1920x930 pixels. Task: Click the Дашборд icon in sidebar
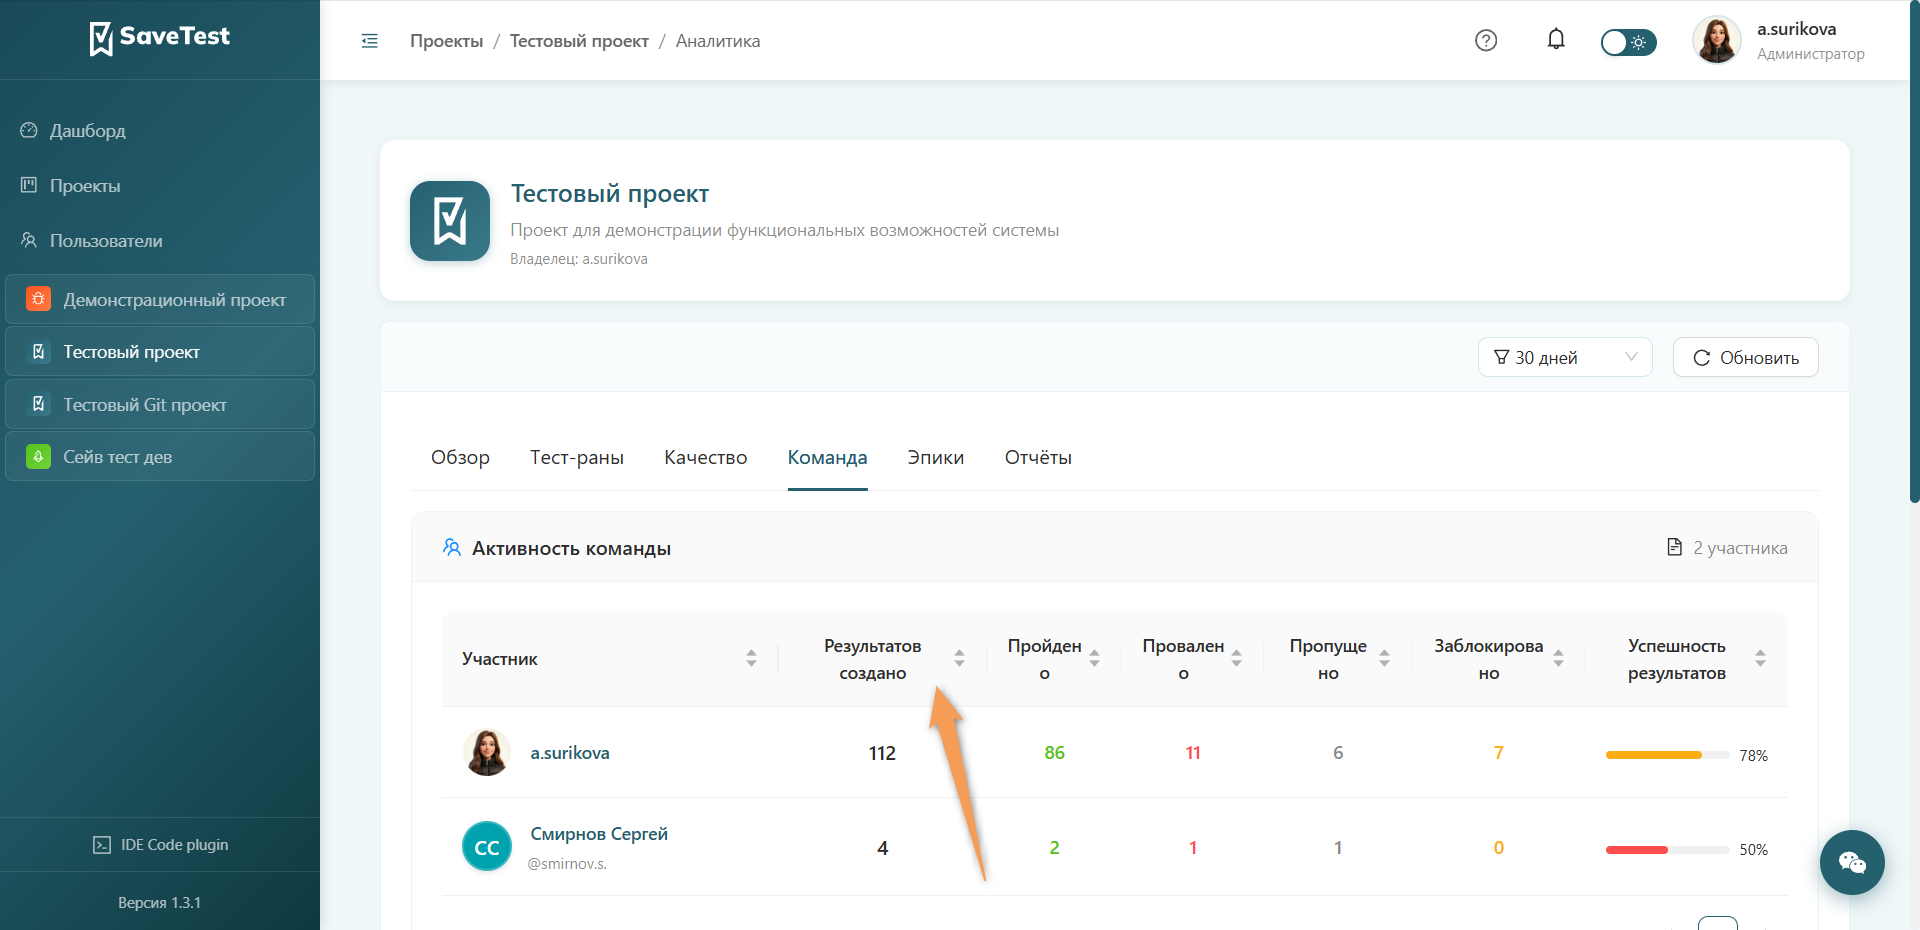29,130
